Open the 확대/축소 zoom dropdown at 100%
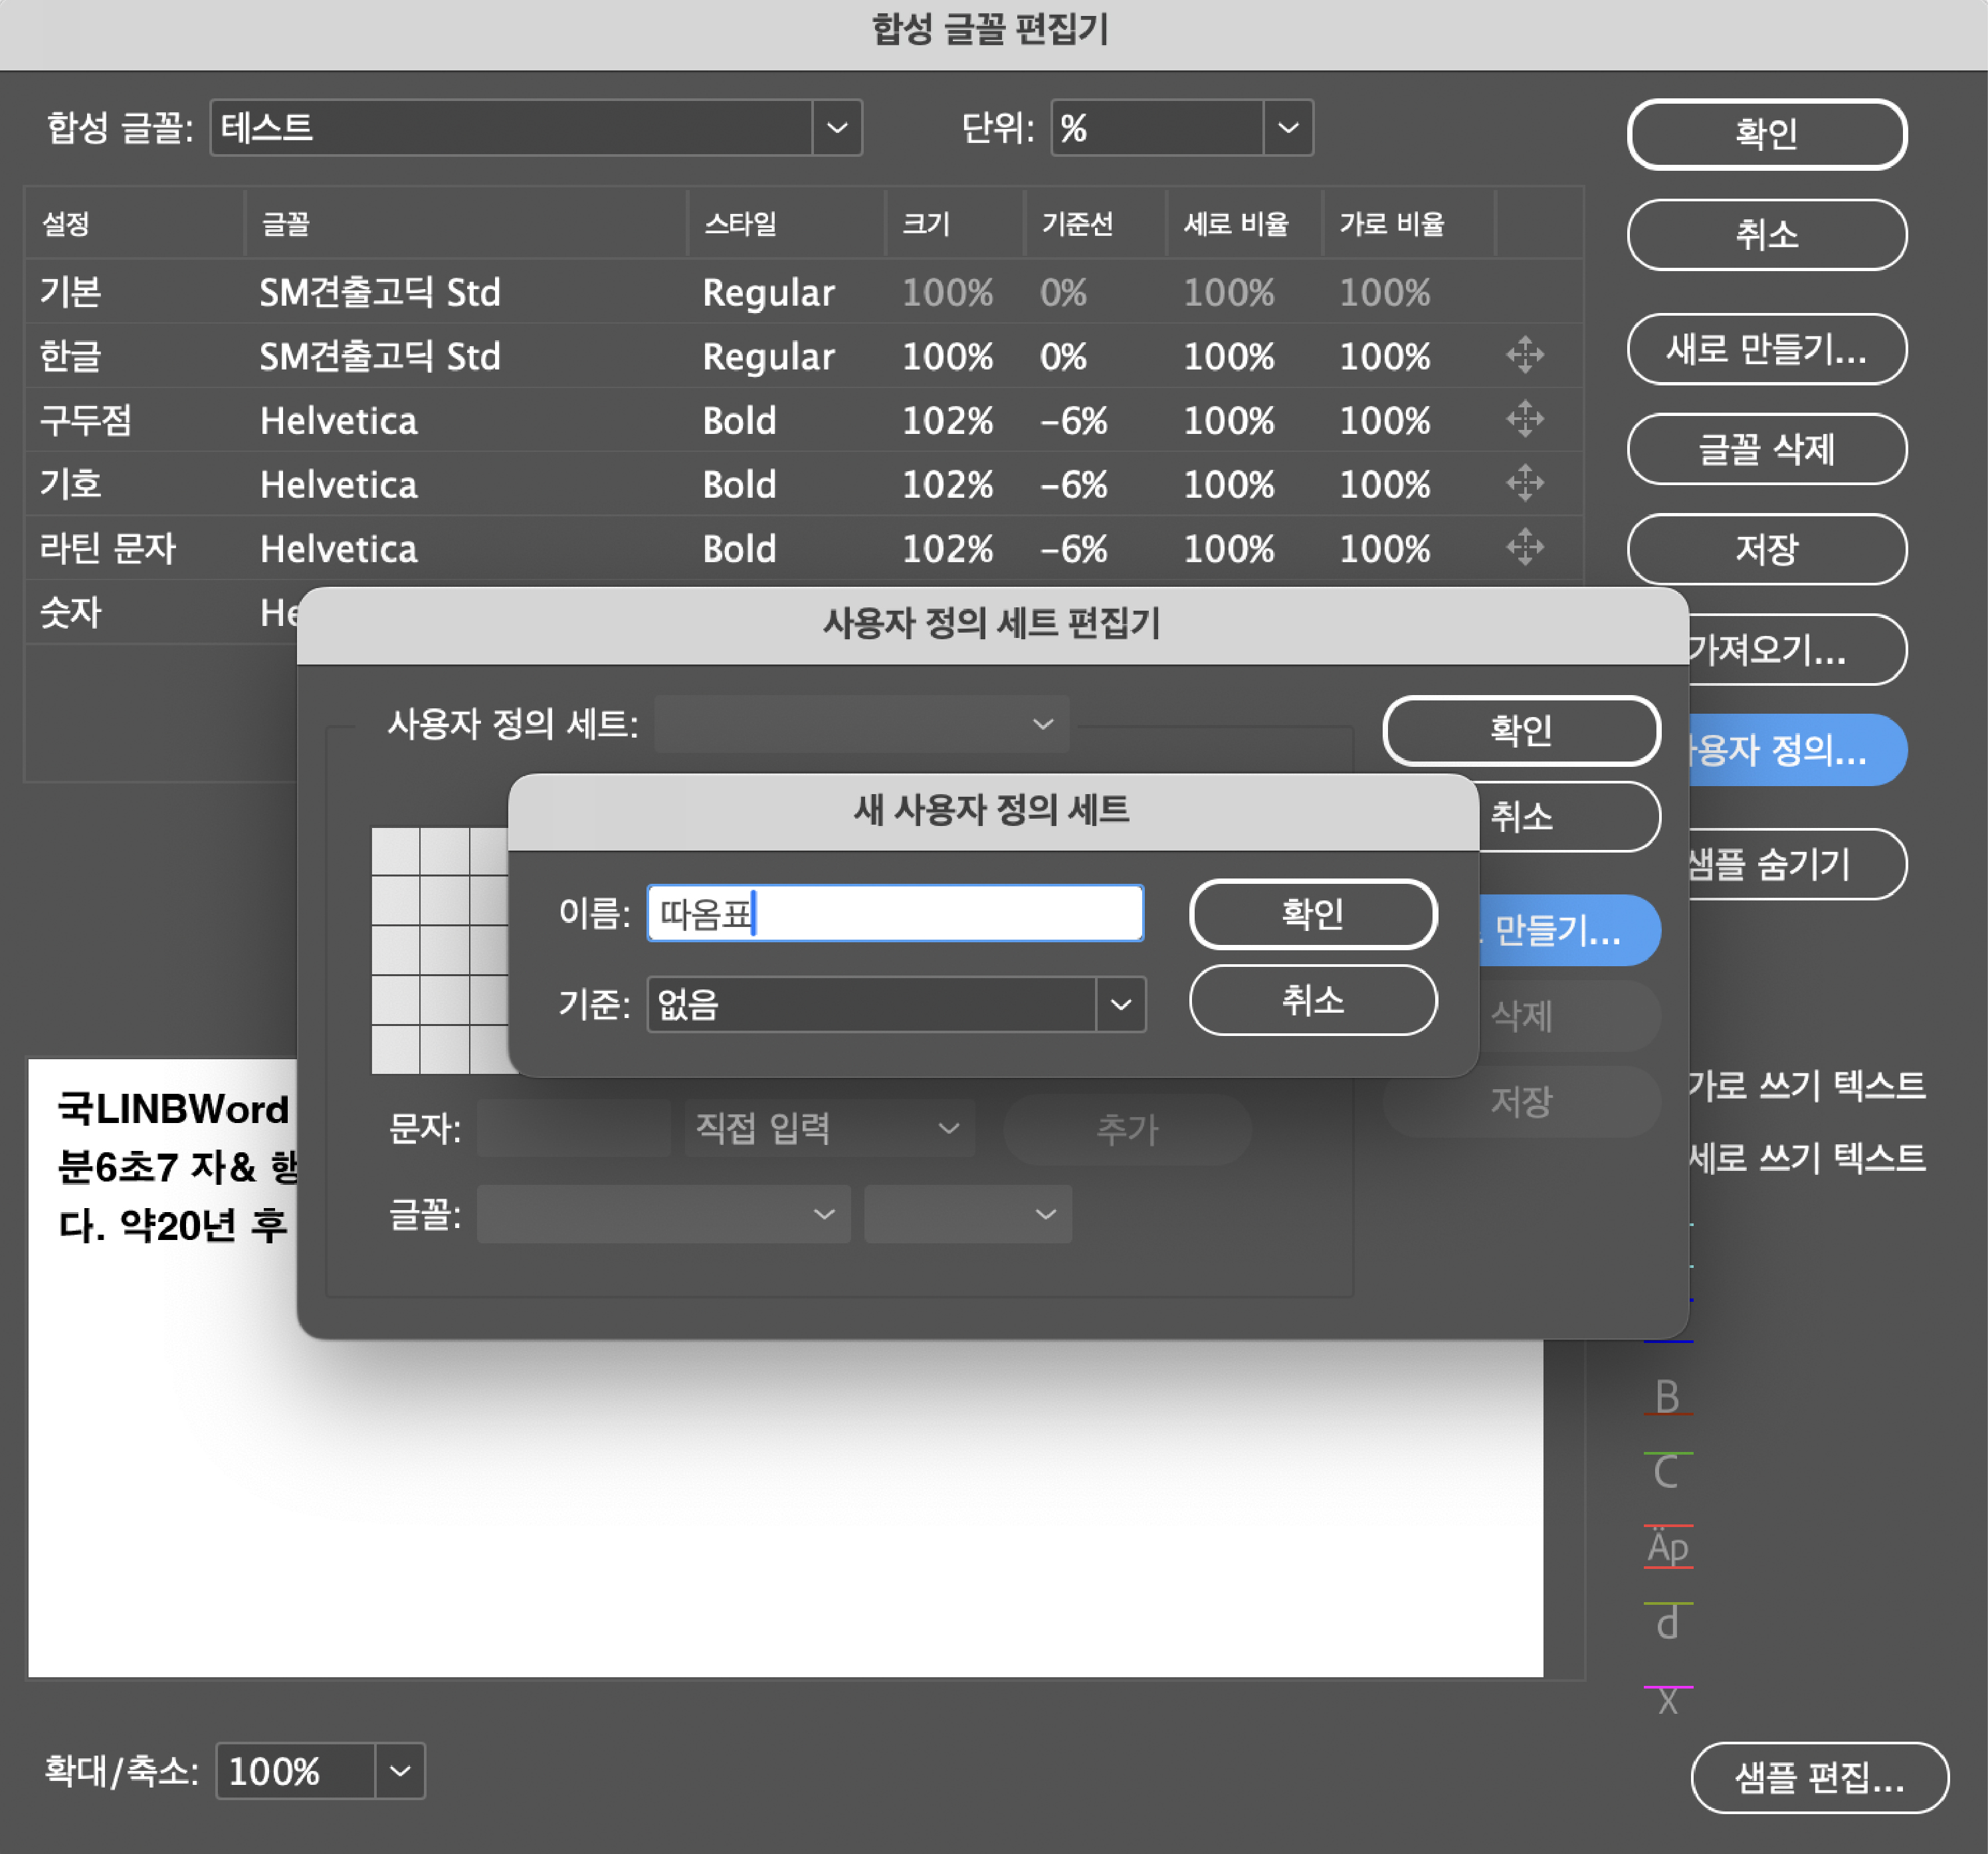This screenshot has width=1988, height=1854. [x=400, y=1771]
